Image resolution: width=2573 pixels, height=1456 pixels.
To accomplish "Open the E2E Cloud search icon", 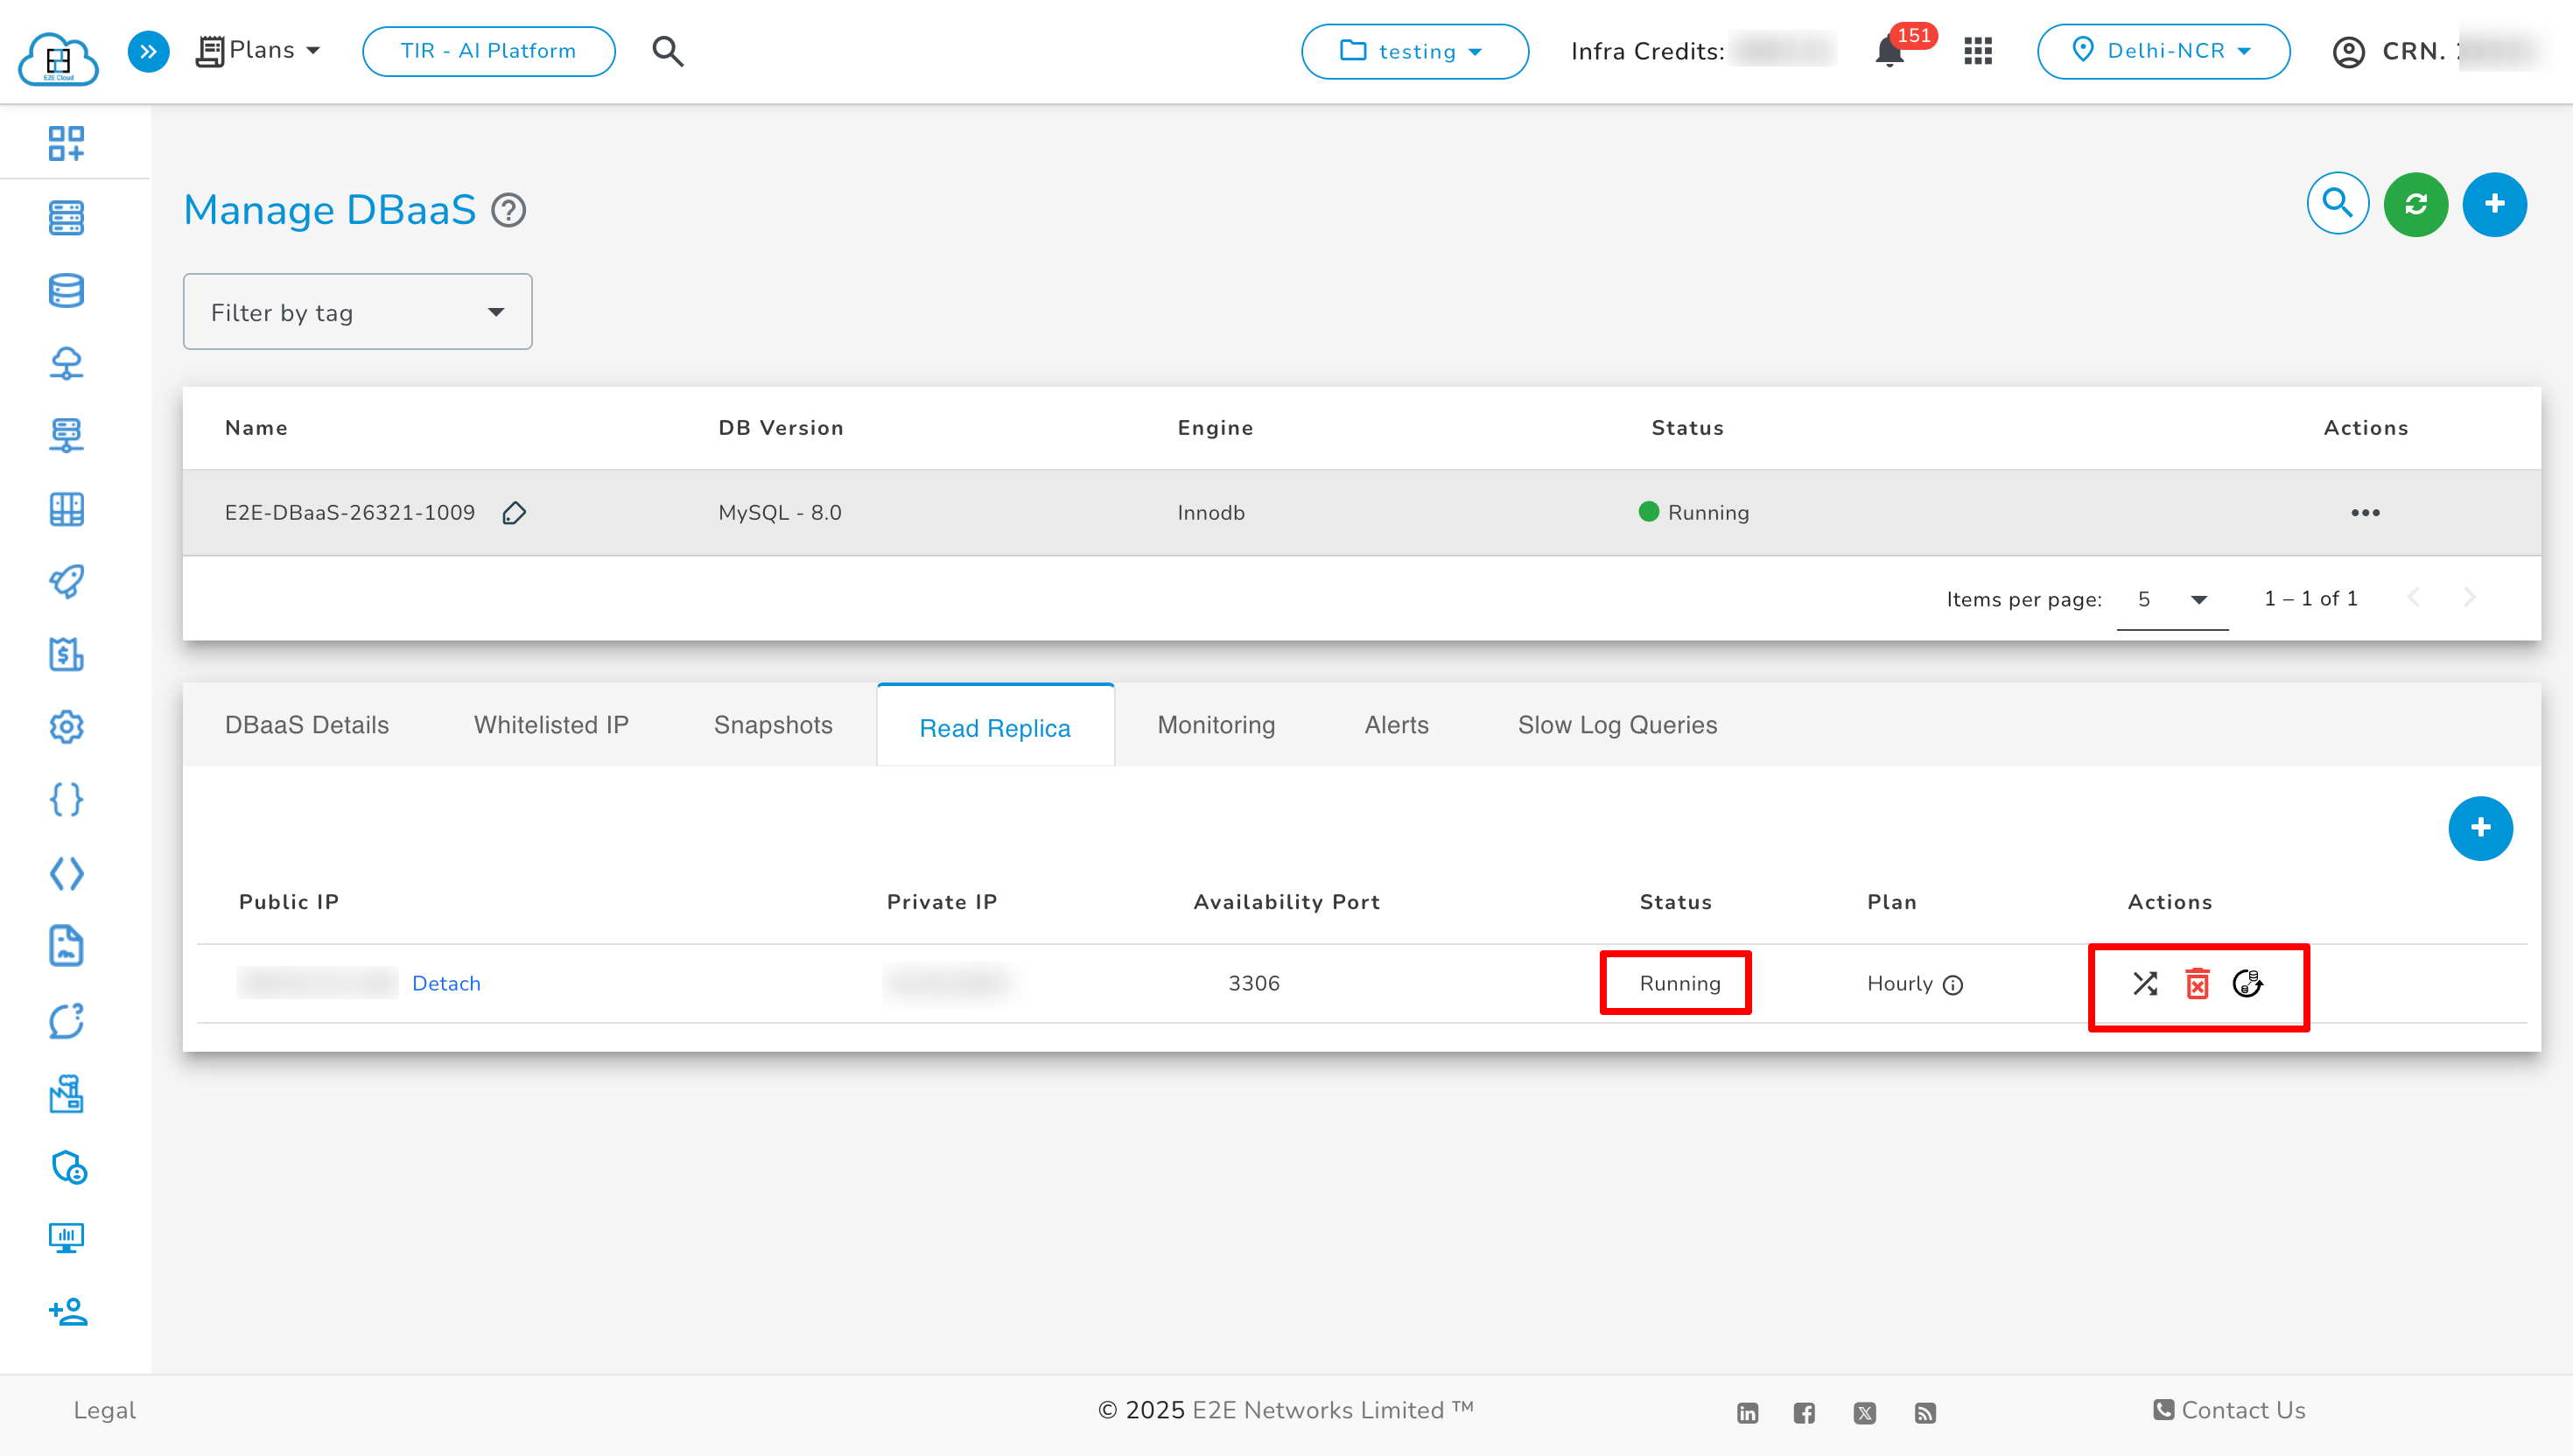I will 667,51.
